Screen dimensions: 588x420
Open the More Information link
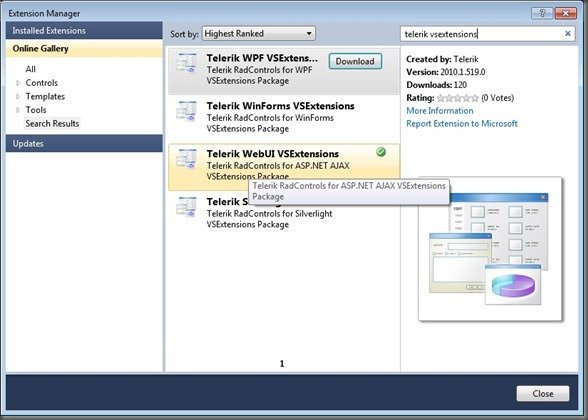(440, 111)
